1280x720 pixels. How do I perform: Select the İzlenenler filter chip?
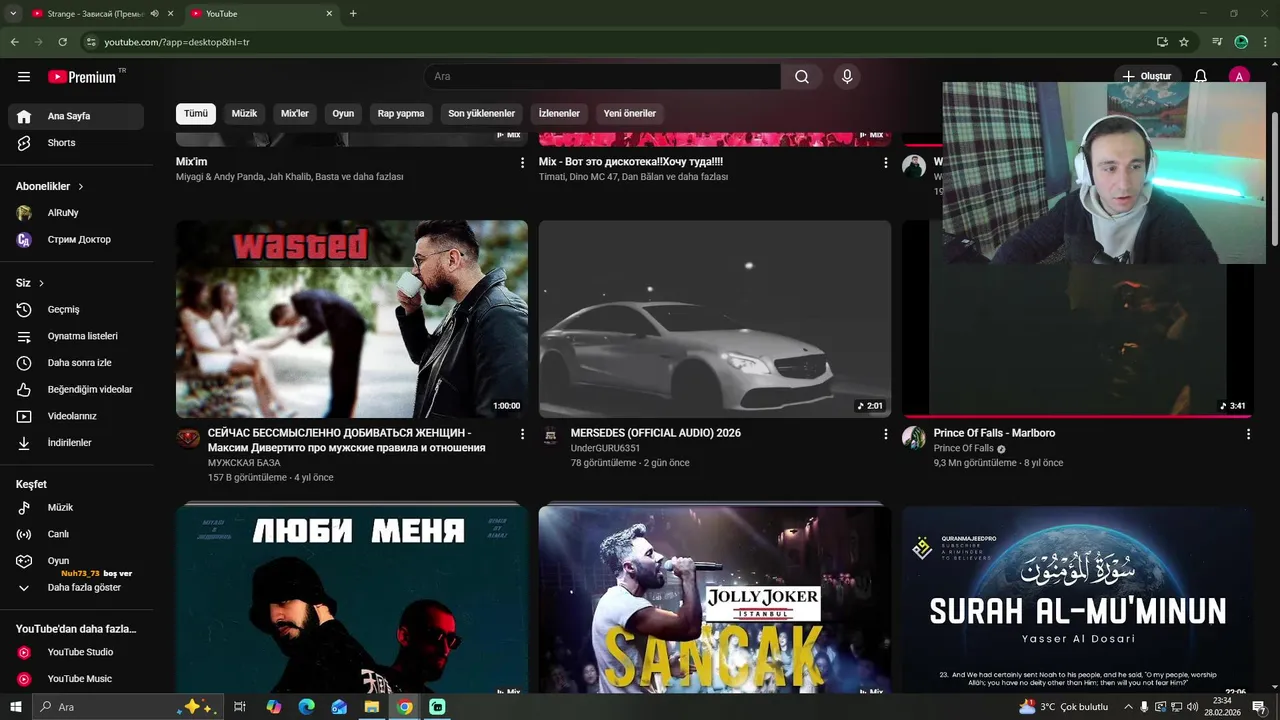(559, 114)
